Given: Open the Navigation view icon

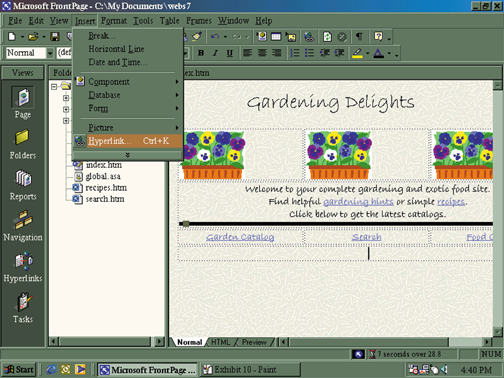Looking at the screenshot, I should pos(23,219).
